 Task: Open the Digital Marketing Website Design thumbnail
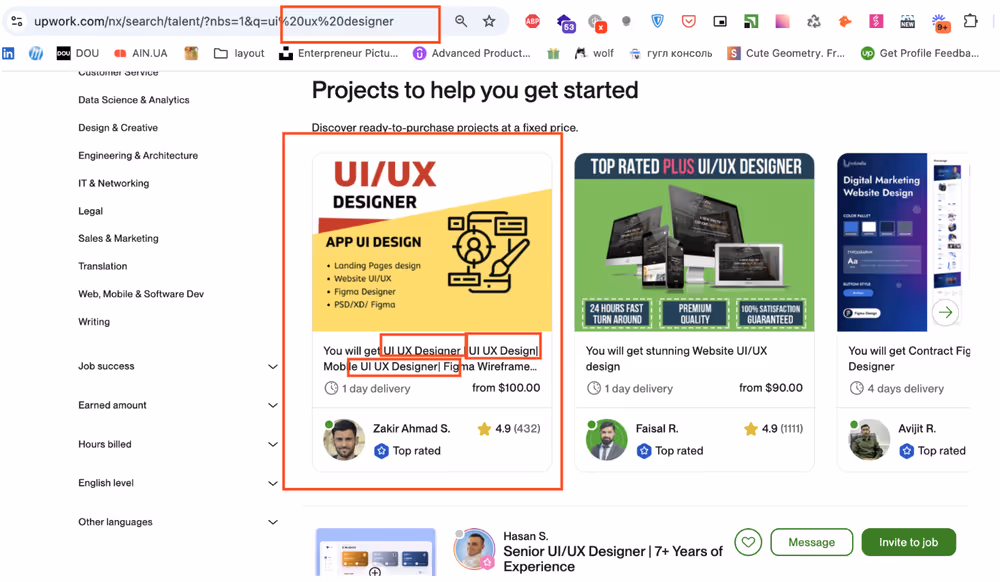pos(903,242)
